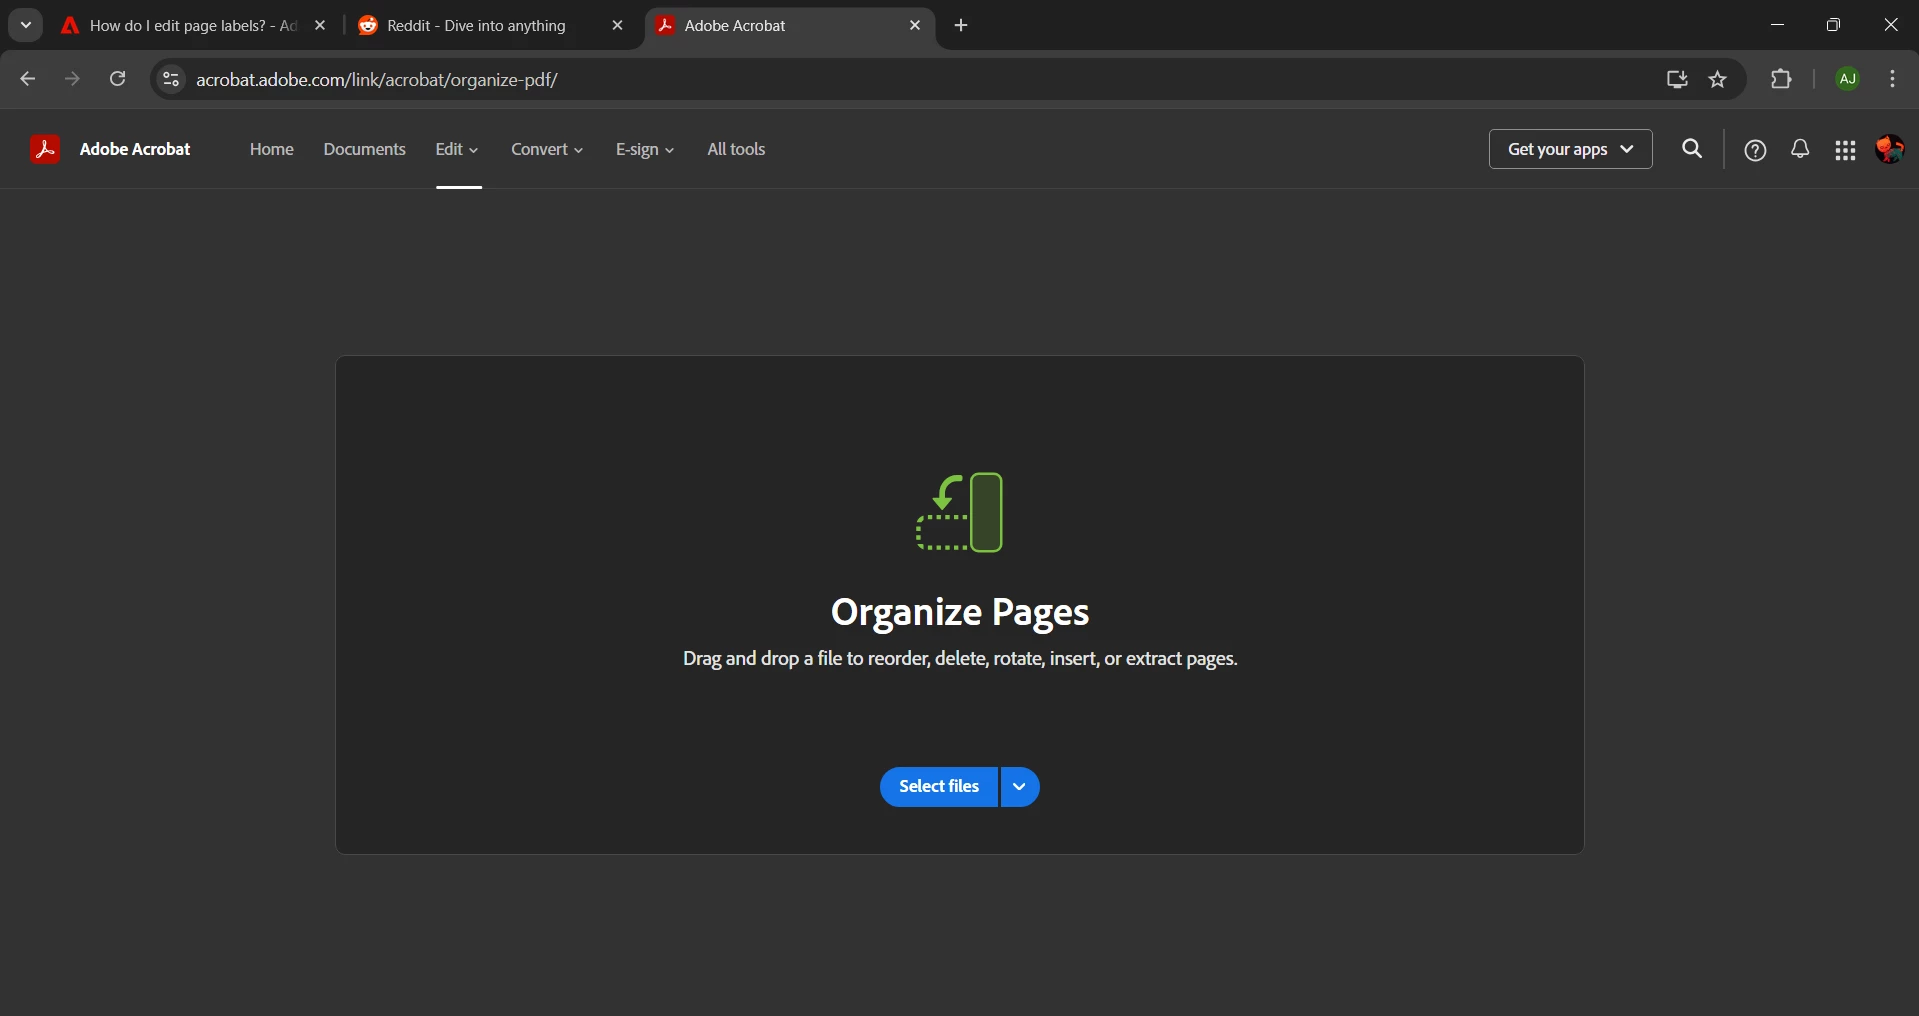
Task: Close the Reddit tab
Action: coord(617,26)
